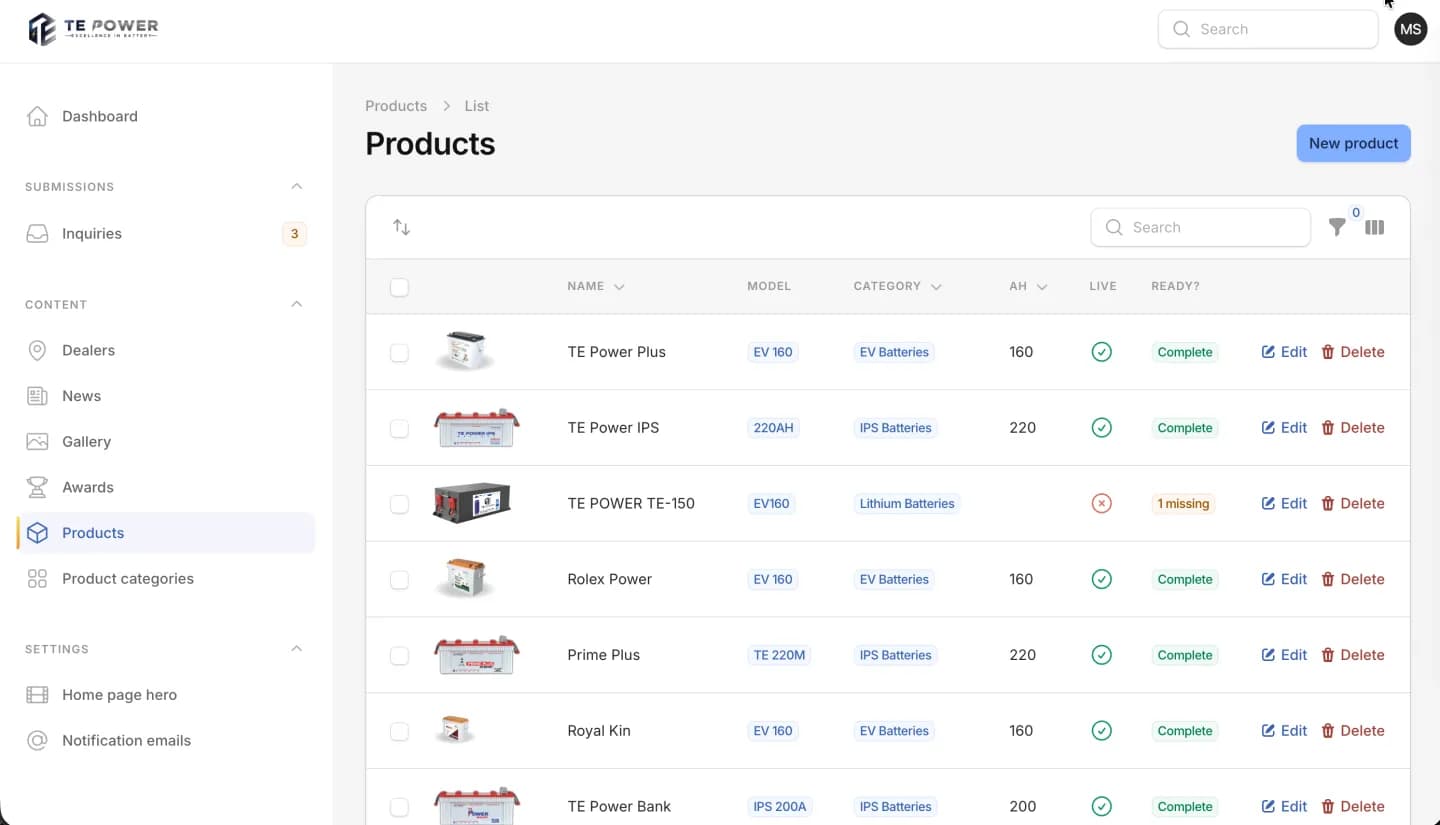Tick the select-all checkbox in table header
The height and width of the screenshot is (825, 1440).
(399, 287)
